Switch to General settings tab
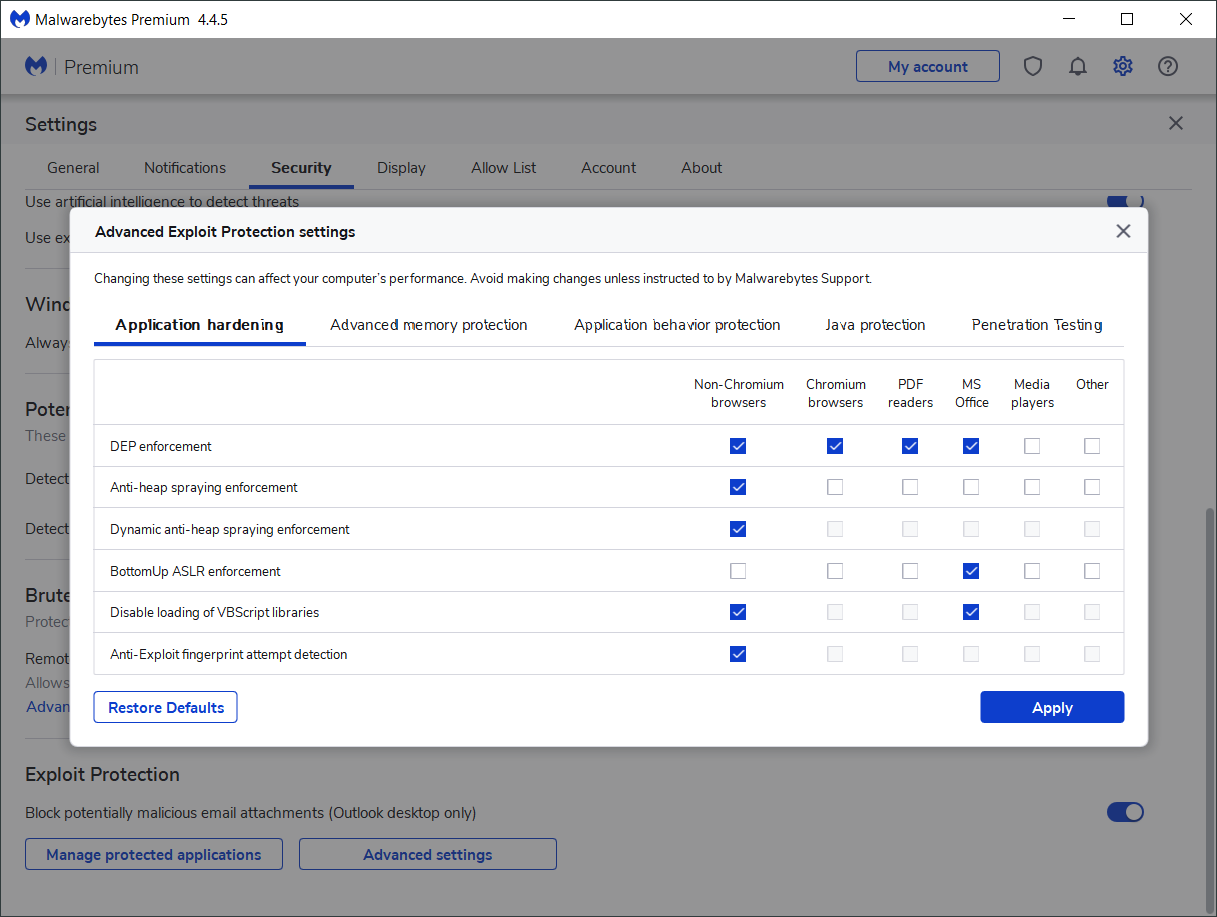 [73, 168]
